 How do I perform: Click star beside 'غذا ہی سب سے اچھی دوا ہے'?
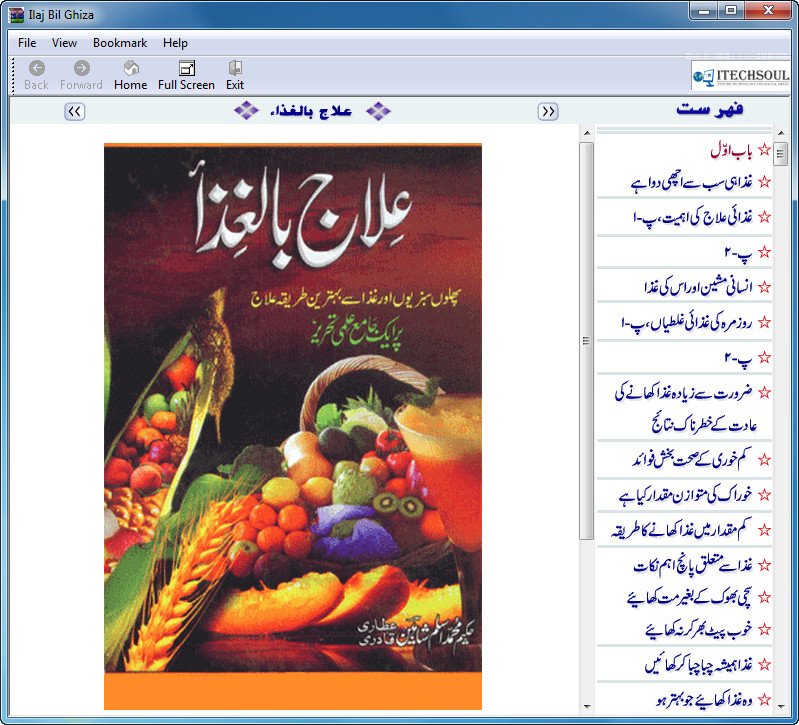764,181
